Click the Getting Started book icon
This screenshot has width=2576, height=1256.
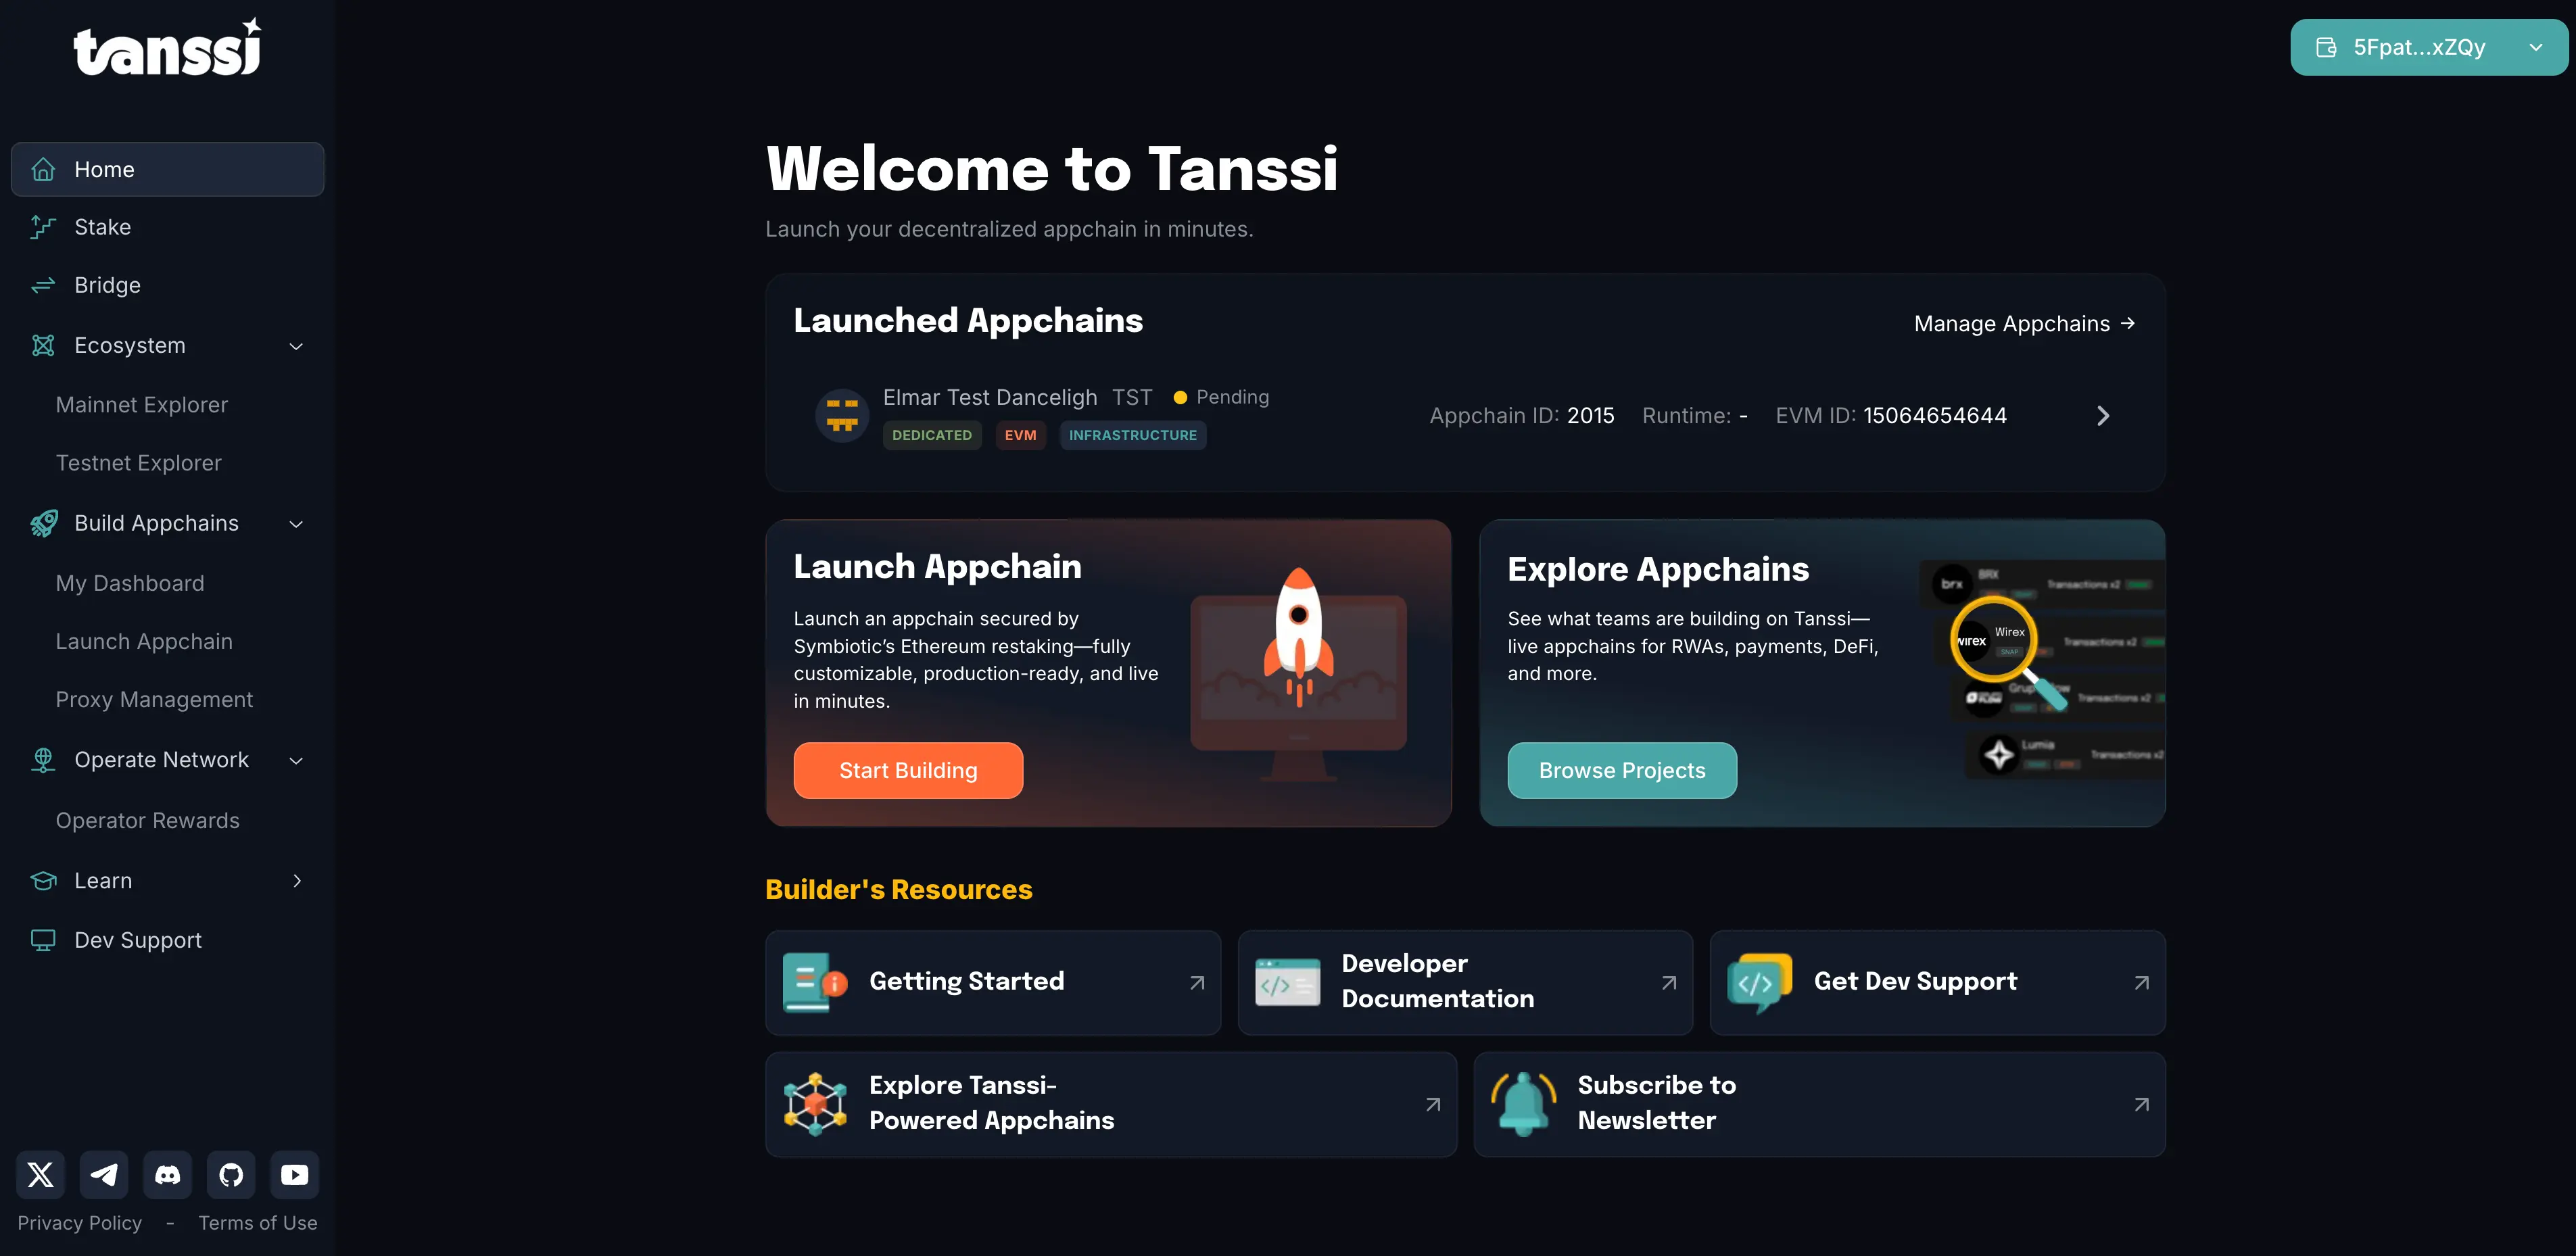tap(815, 982)
